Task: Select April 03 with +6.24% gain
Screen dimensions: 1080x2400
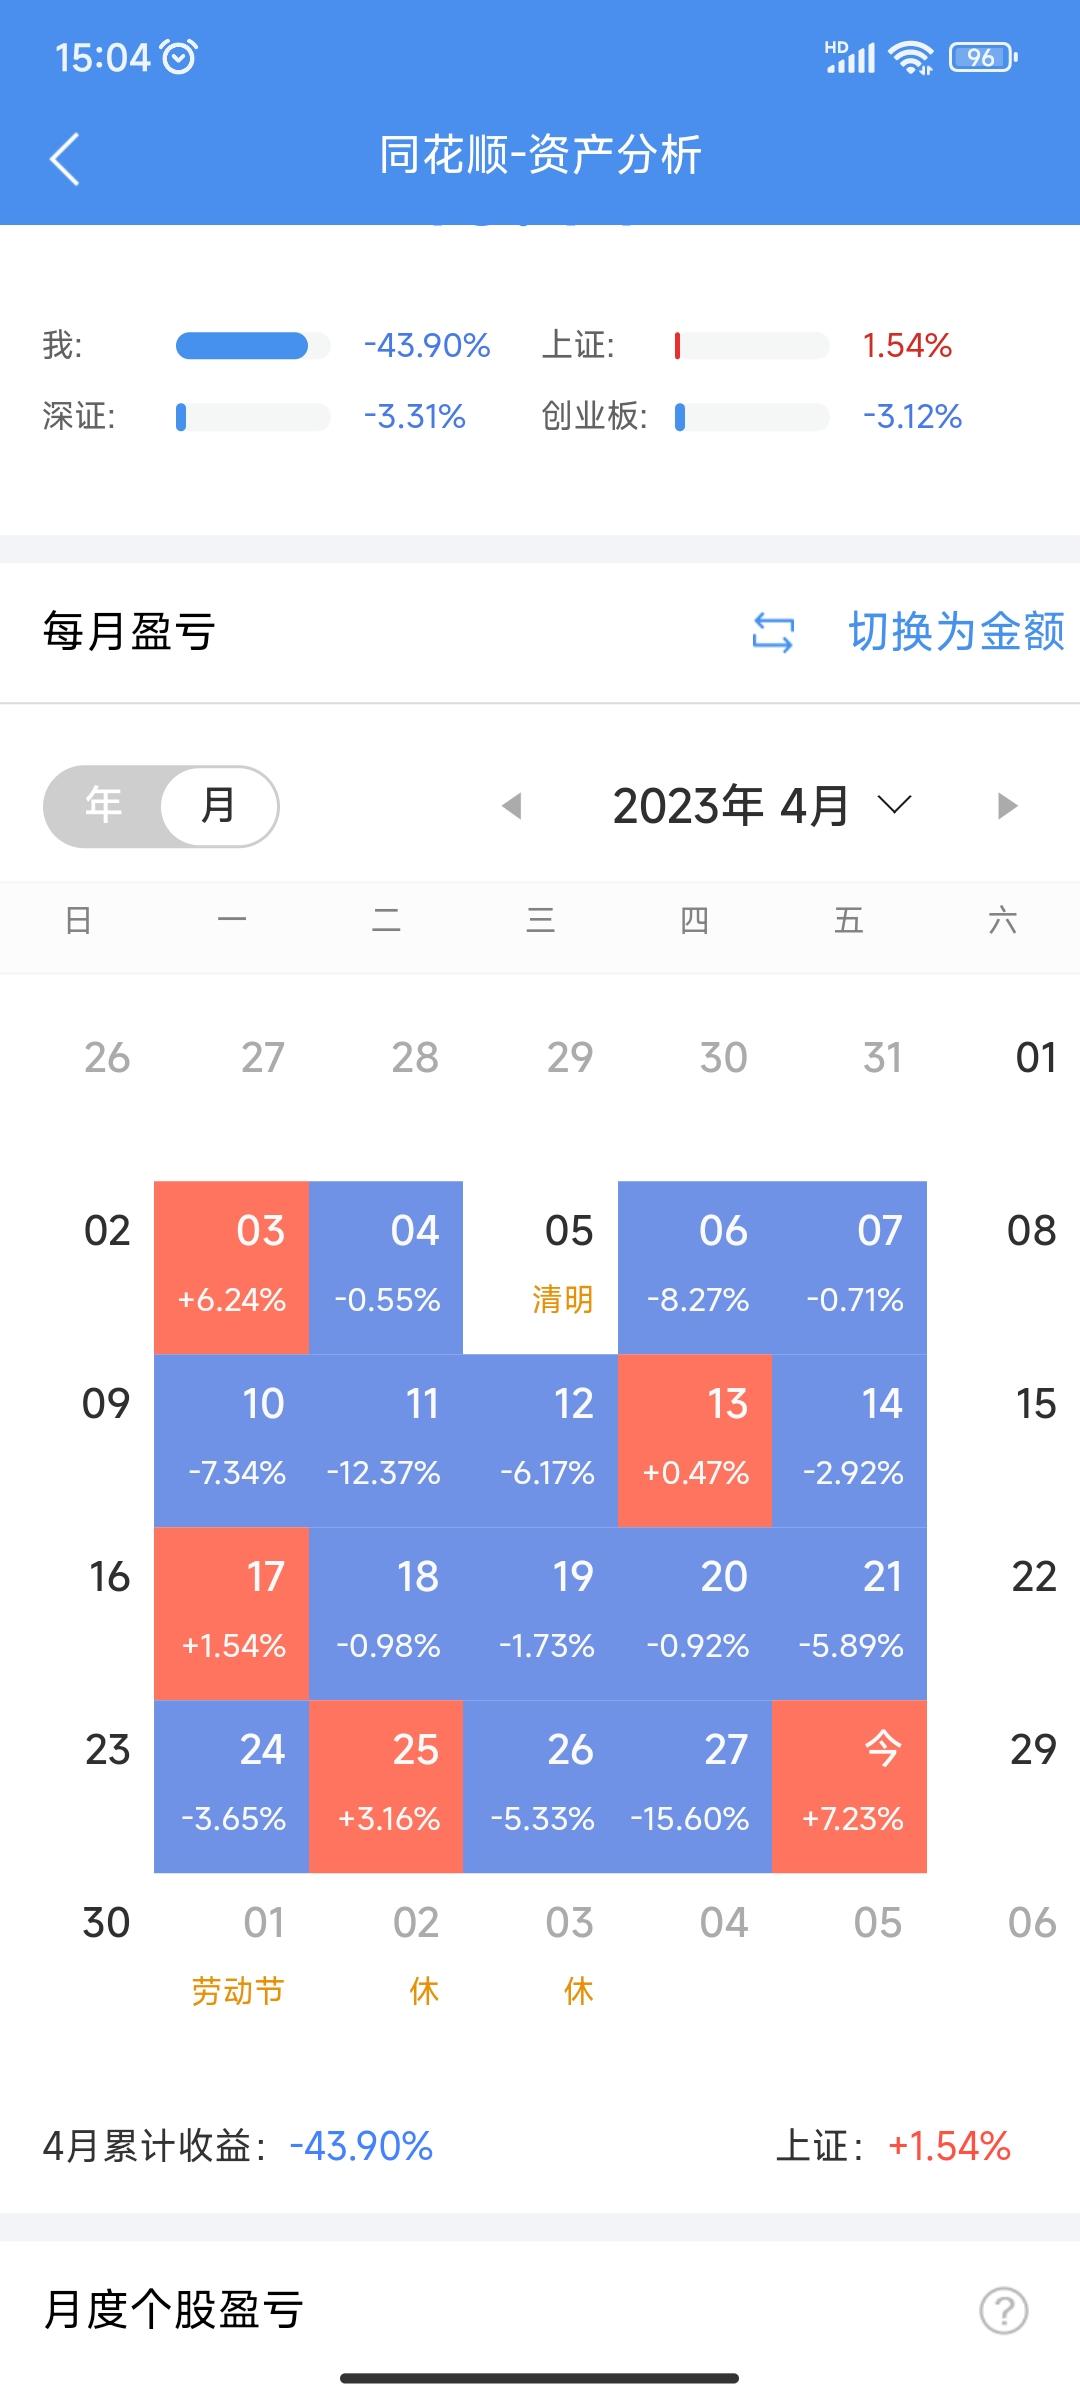Action: click(232, 1267)
